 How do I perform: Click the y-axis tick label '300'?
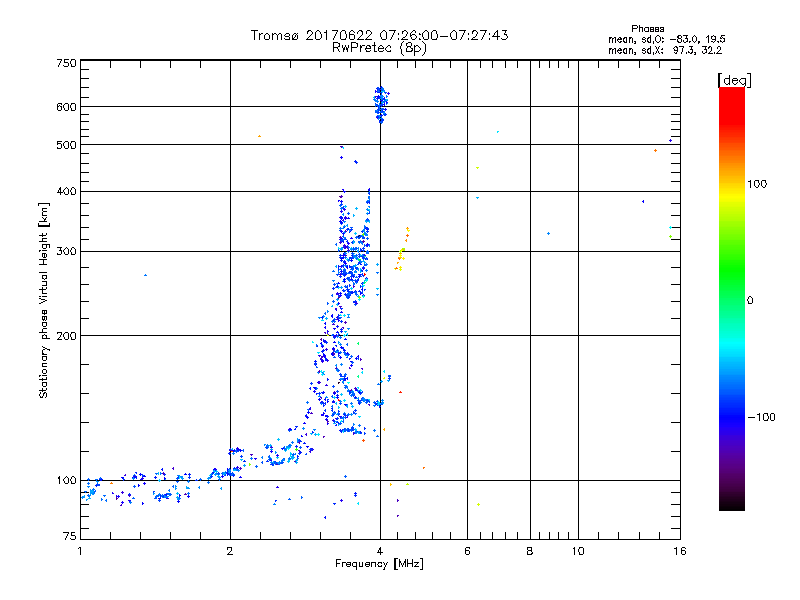tap(66, 251)
